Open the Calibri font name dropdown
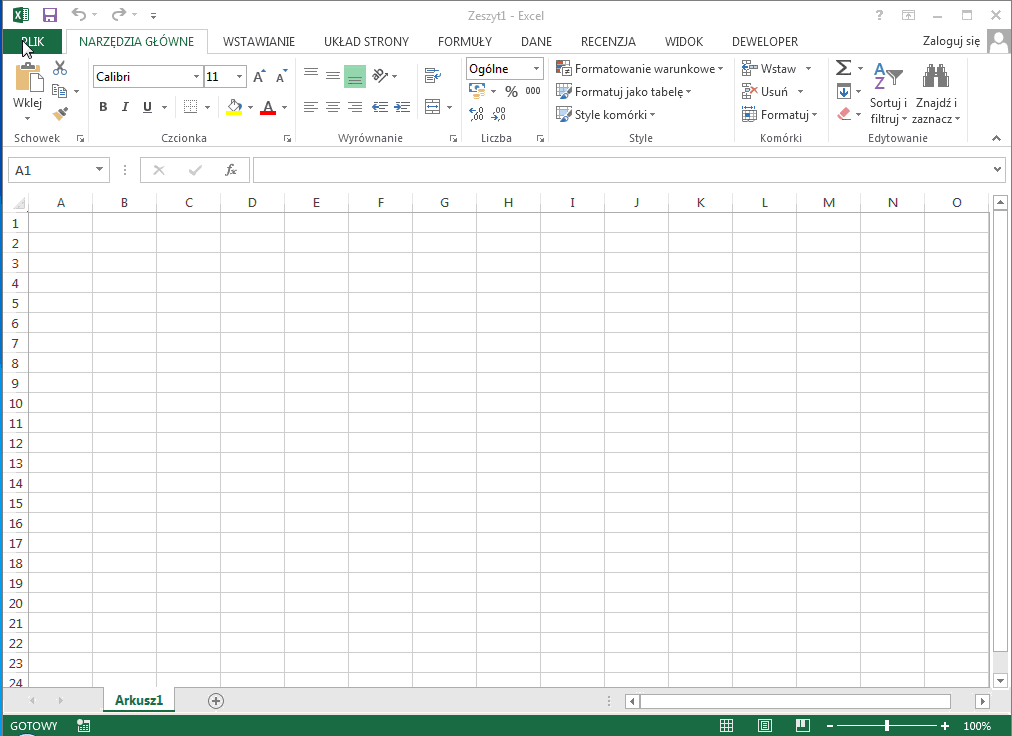 pos(196,77)
